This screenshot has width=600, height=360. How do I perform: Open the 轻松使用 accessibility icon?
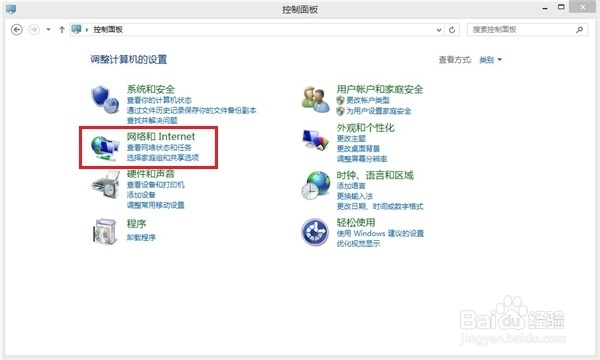tap(315, 232)
